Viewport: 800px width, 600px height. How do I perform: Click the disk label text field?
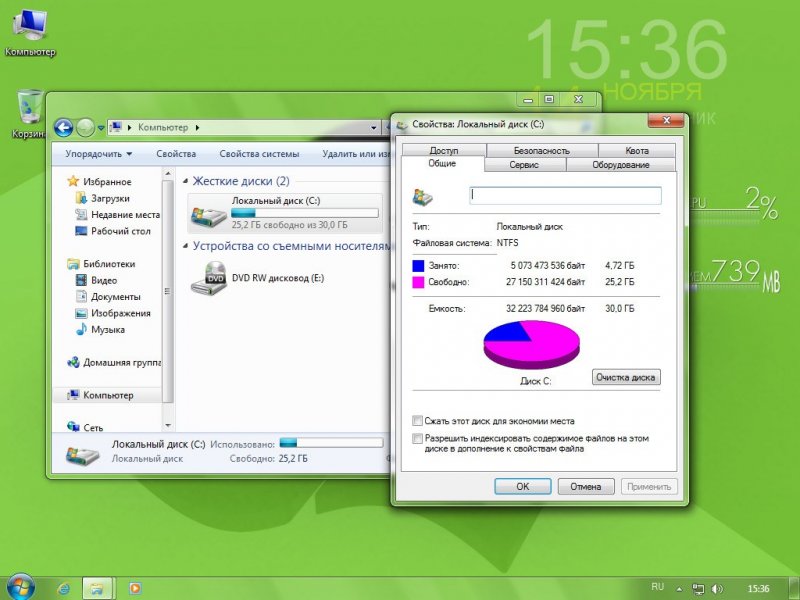565,195
